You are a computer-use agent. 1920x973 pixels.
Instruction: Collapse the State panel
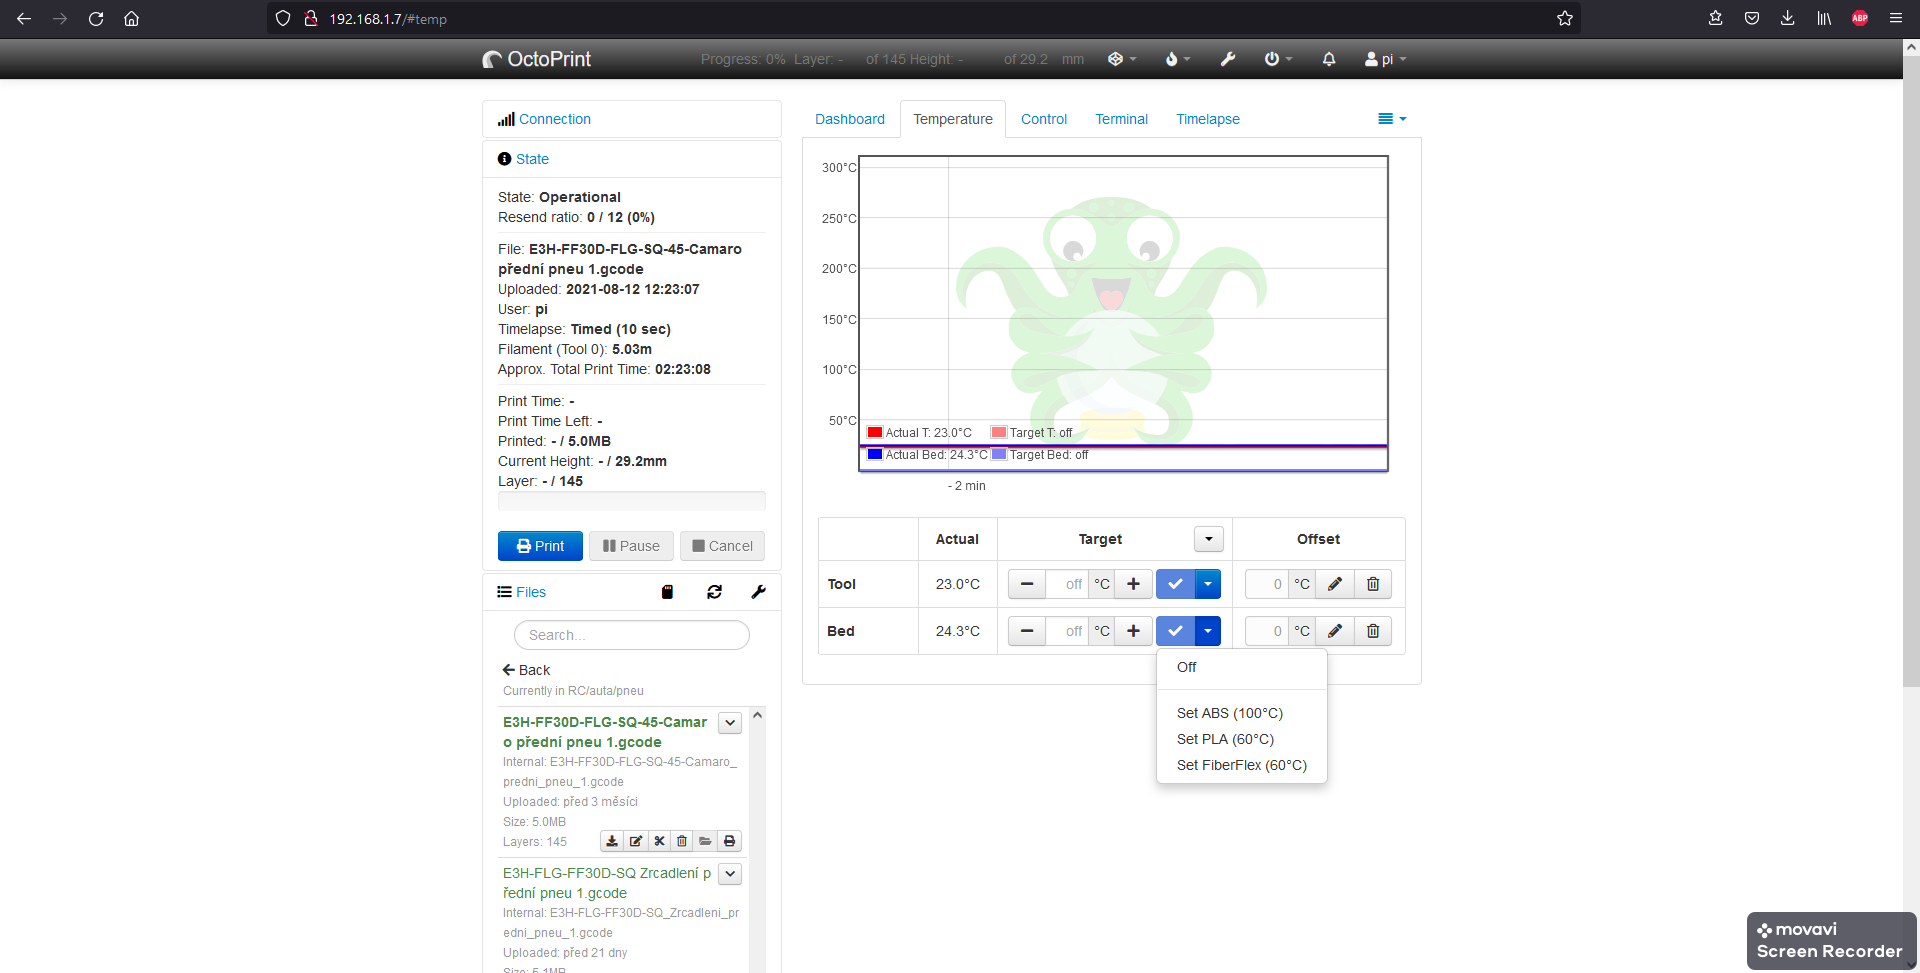pos(532,159)
